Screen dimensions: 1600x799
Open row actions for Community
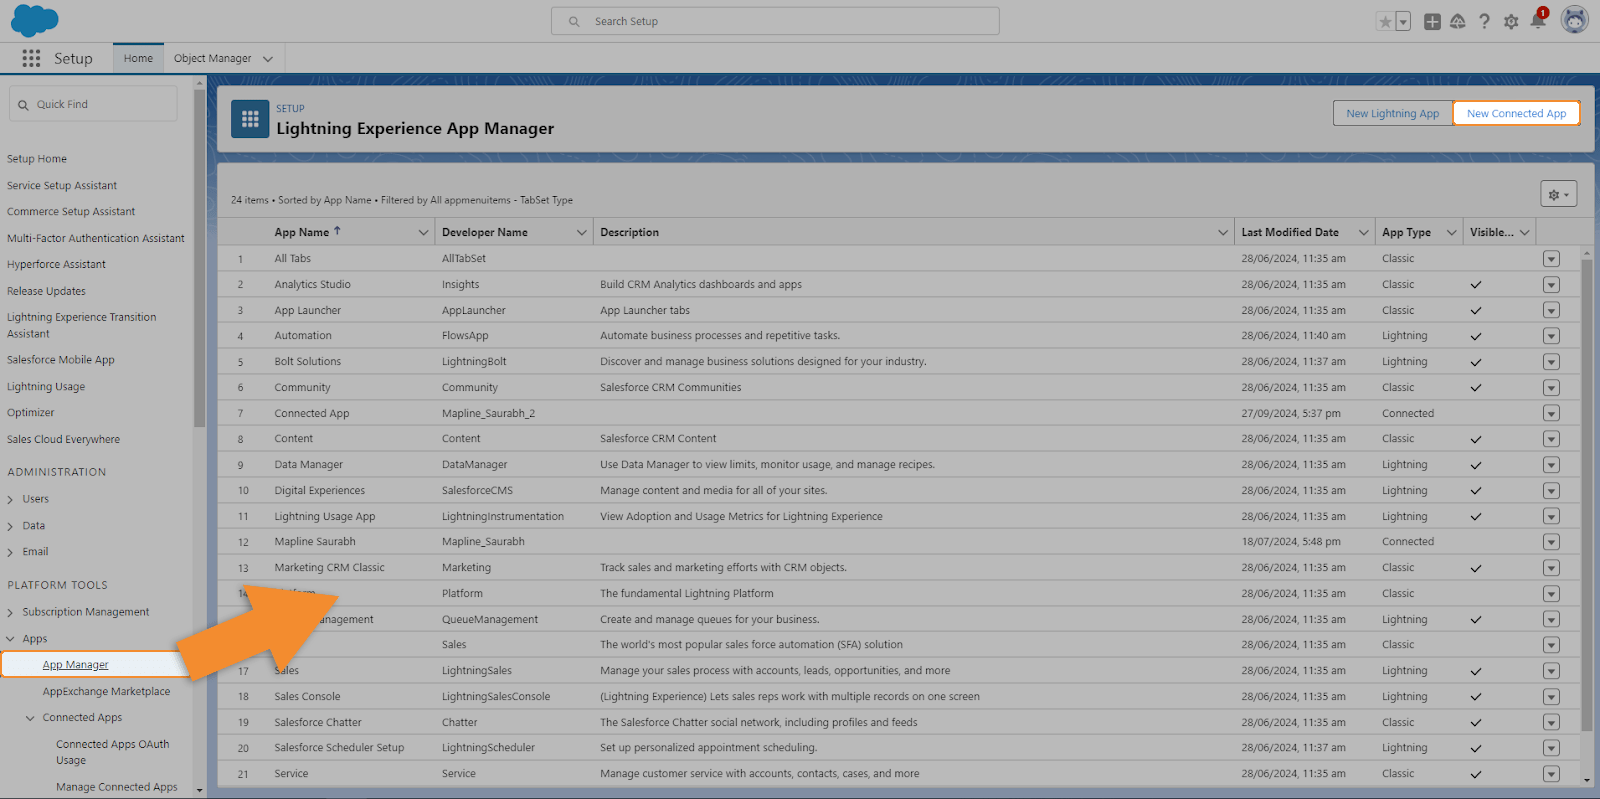click(x=1551, y=388)
